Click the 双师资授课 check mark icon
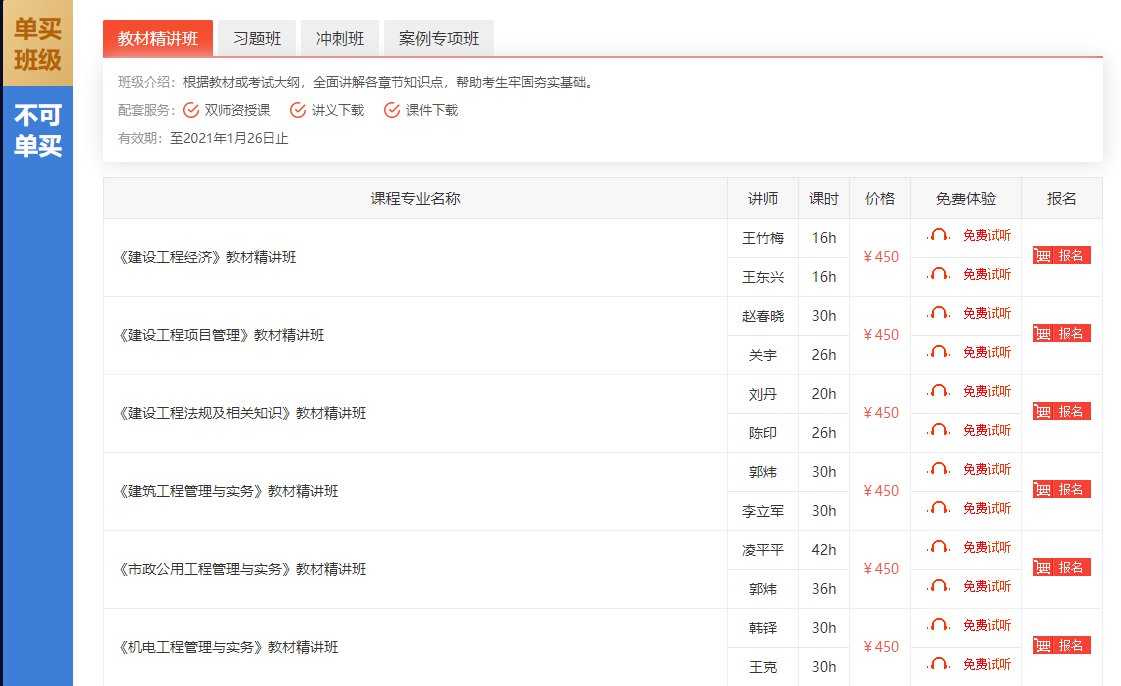The image size is (1121, 686). pyautogui.click(x=191, y=110)
